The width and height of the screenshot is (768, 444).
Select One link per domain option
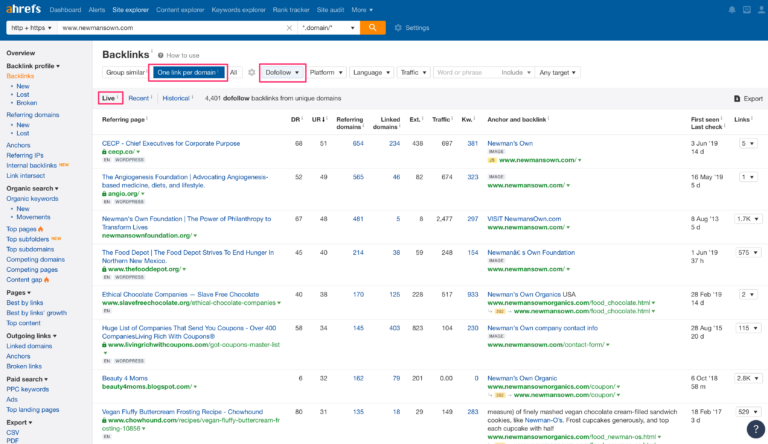pos(188,73)
